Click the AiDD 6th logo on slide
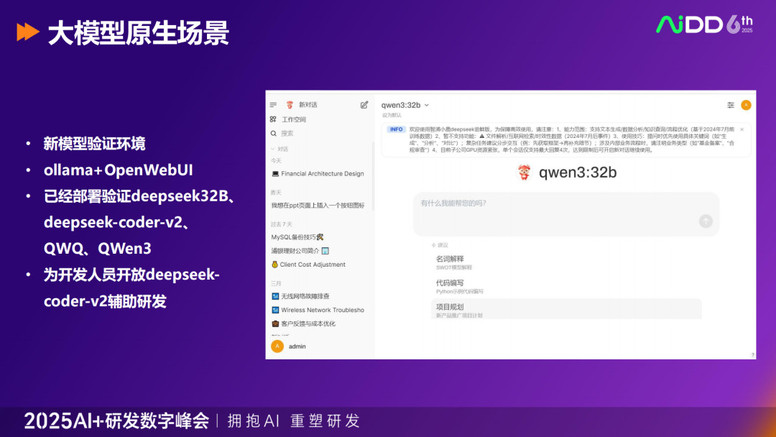Viewport: 776px width, 437px height. coord(705,24)
